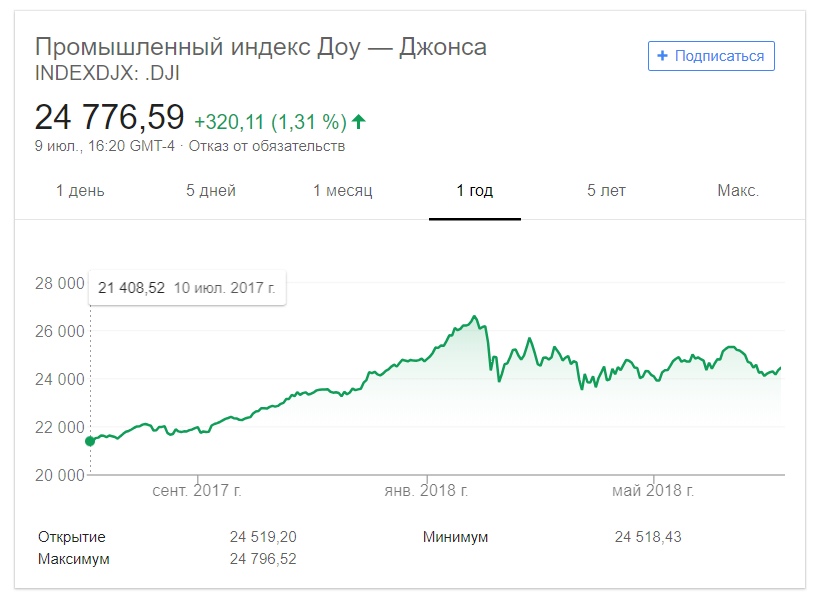Click the май 2018 г. axis label
819x603 pixels.
[654, 492]
